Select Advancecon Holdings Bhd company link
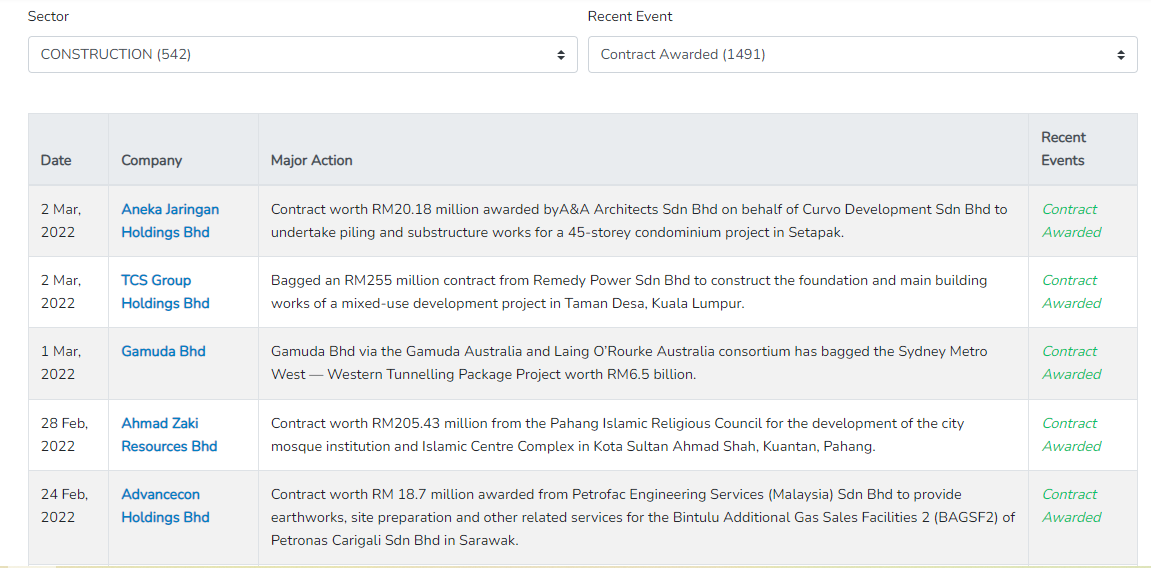This screenshot has width=1151, height=568. 165,506
